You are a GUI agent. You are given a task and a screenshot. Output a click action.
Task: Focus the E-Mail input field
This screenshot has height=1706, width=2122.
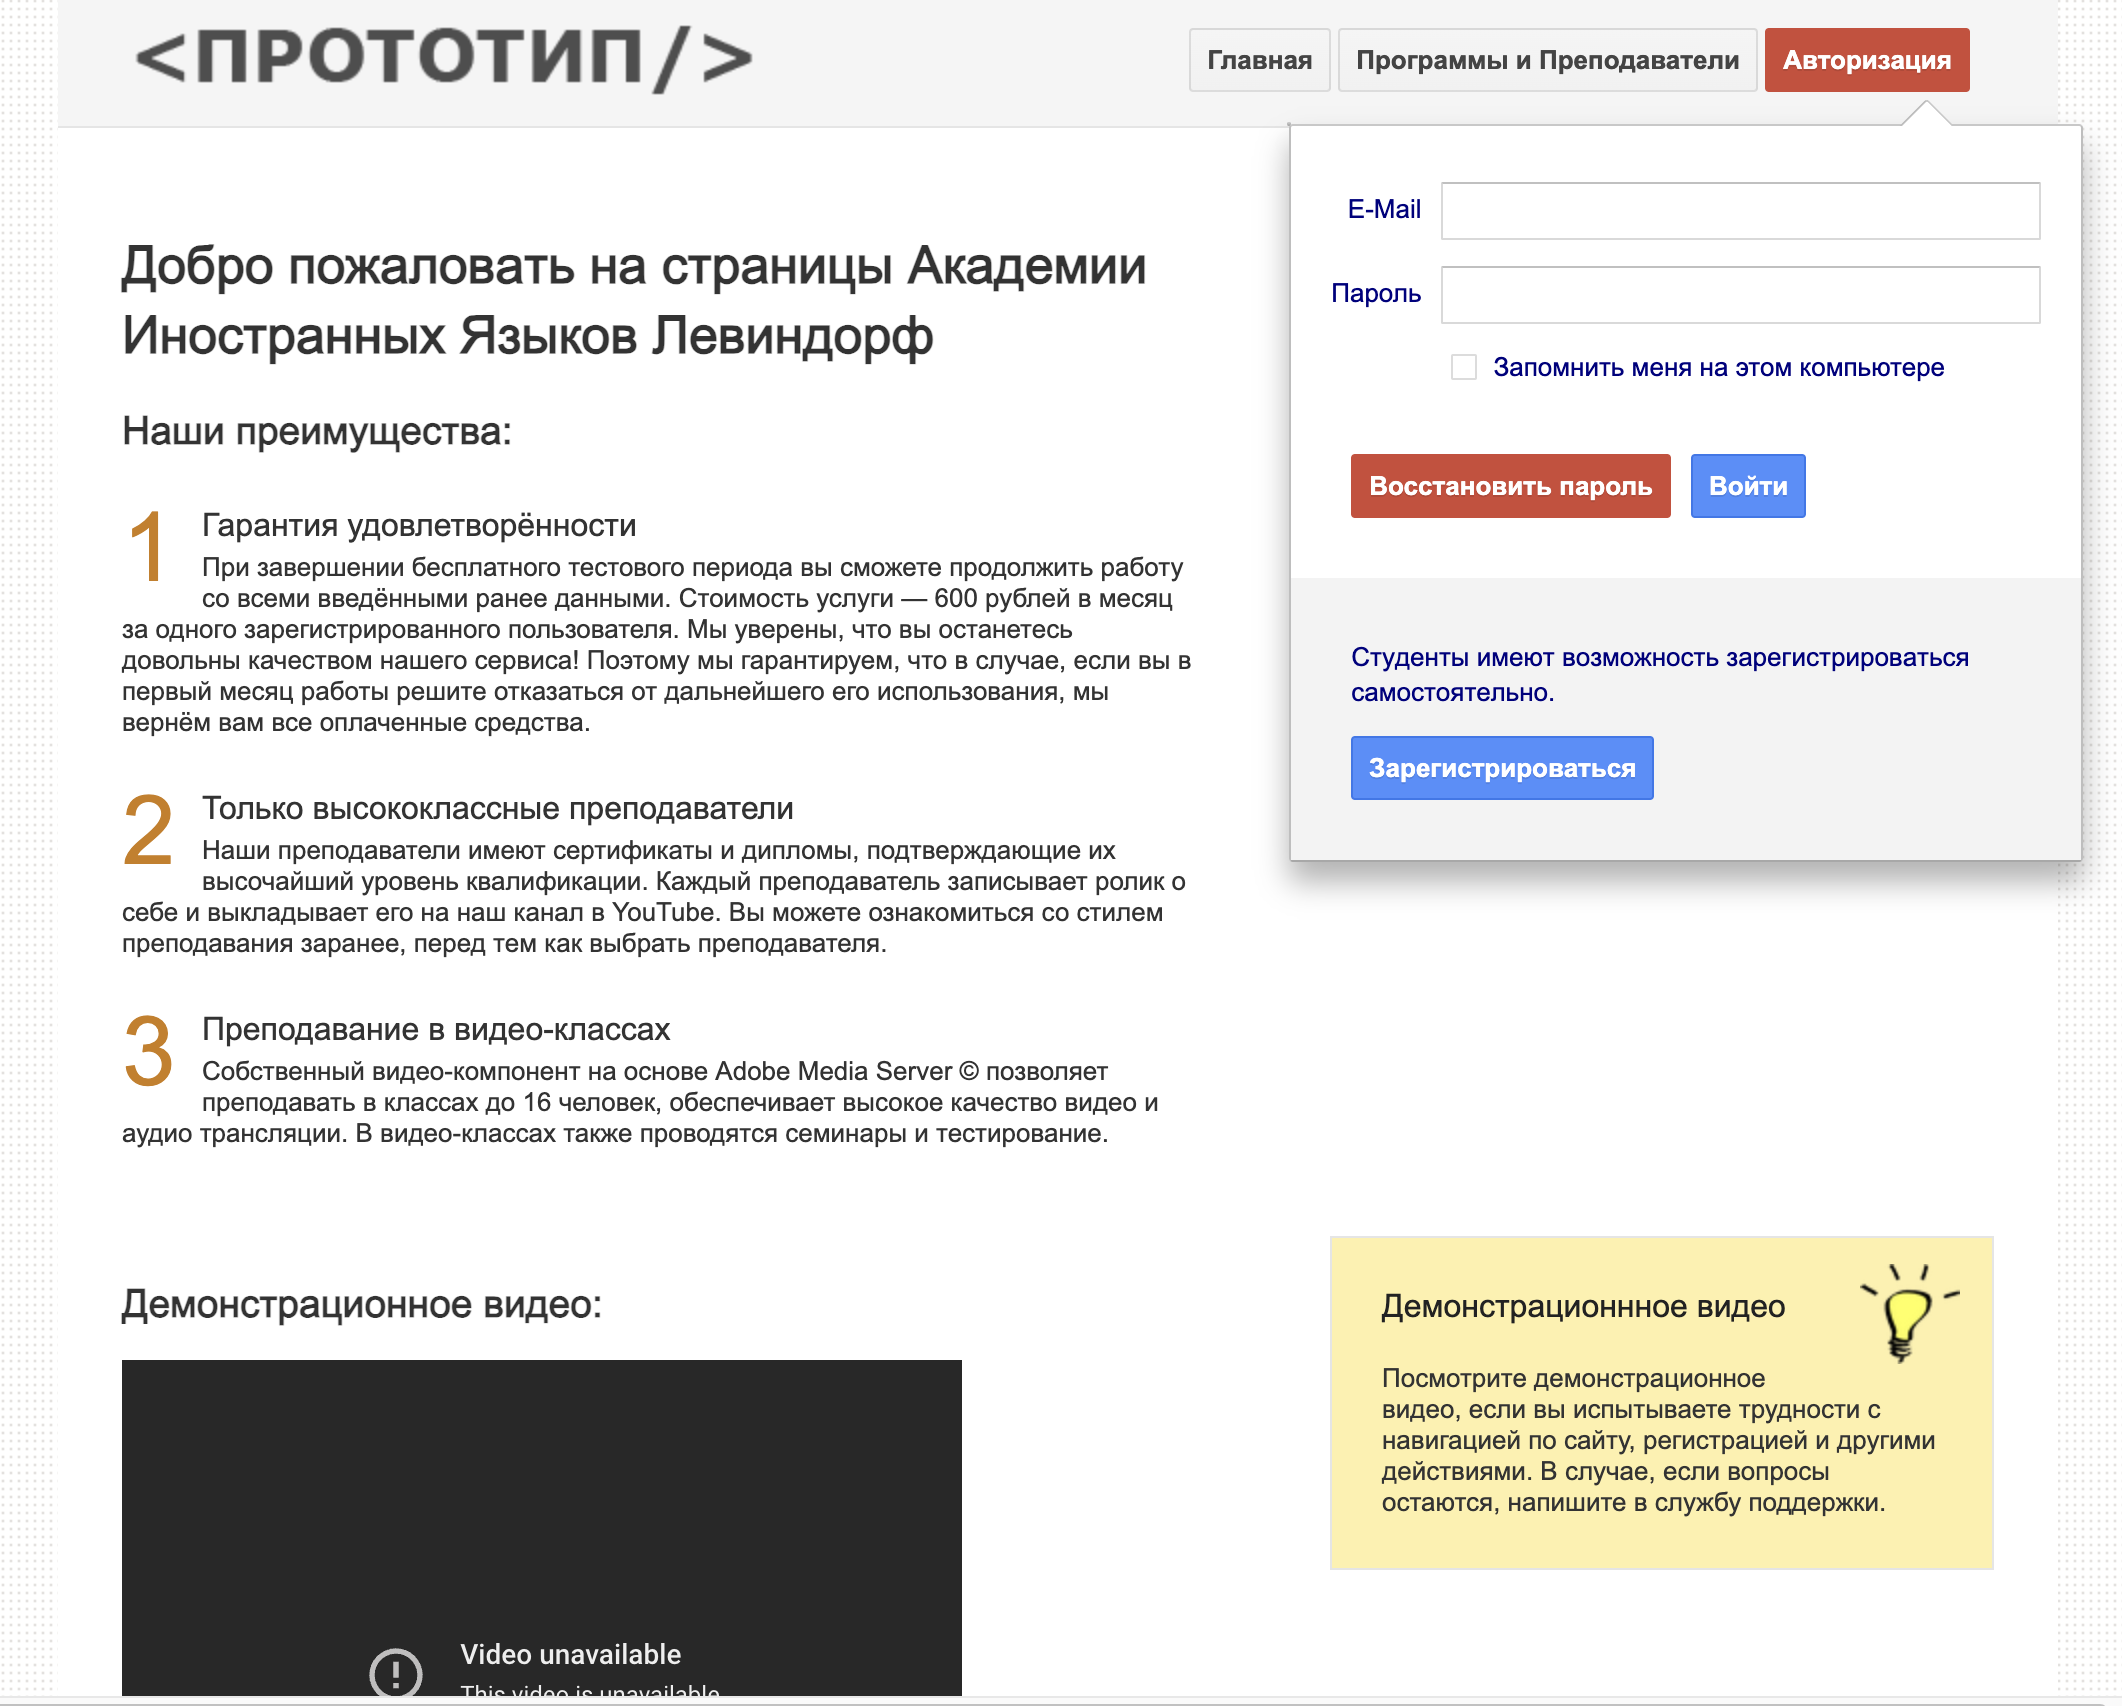click(x=1739, y=210)
